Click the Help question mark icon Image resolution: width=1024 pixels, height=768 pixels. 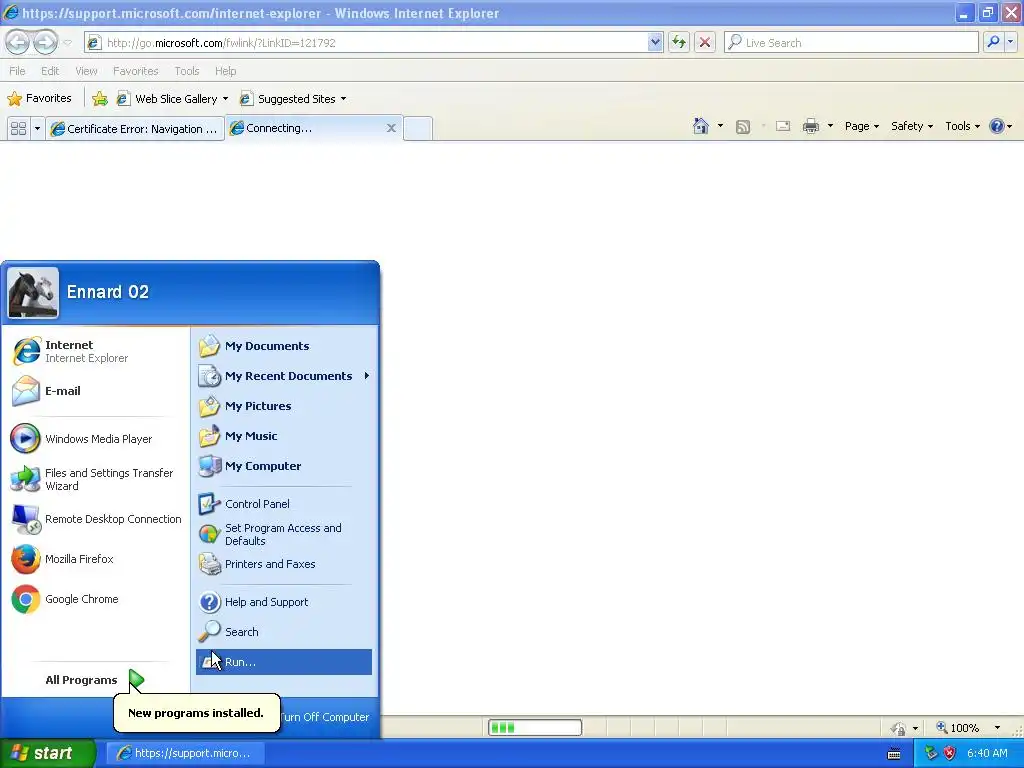pos(997,126)
